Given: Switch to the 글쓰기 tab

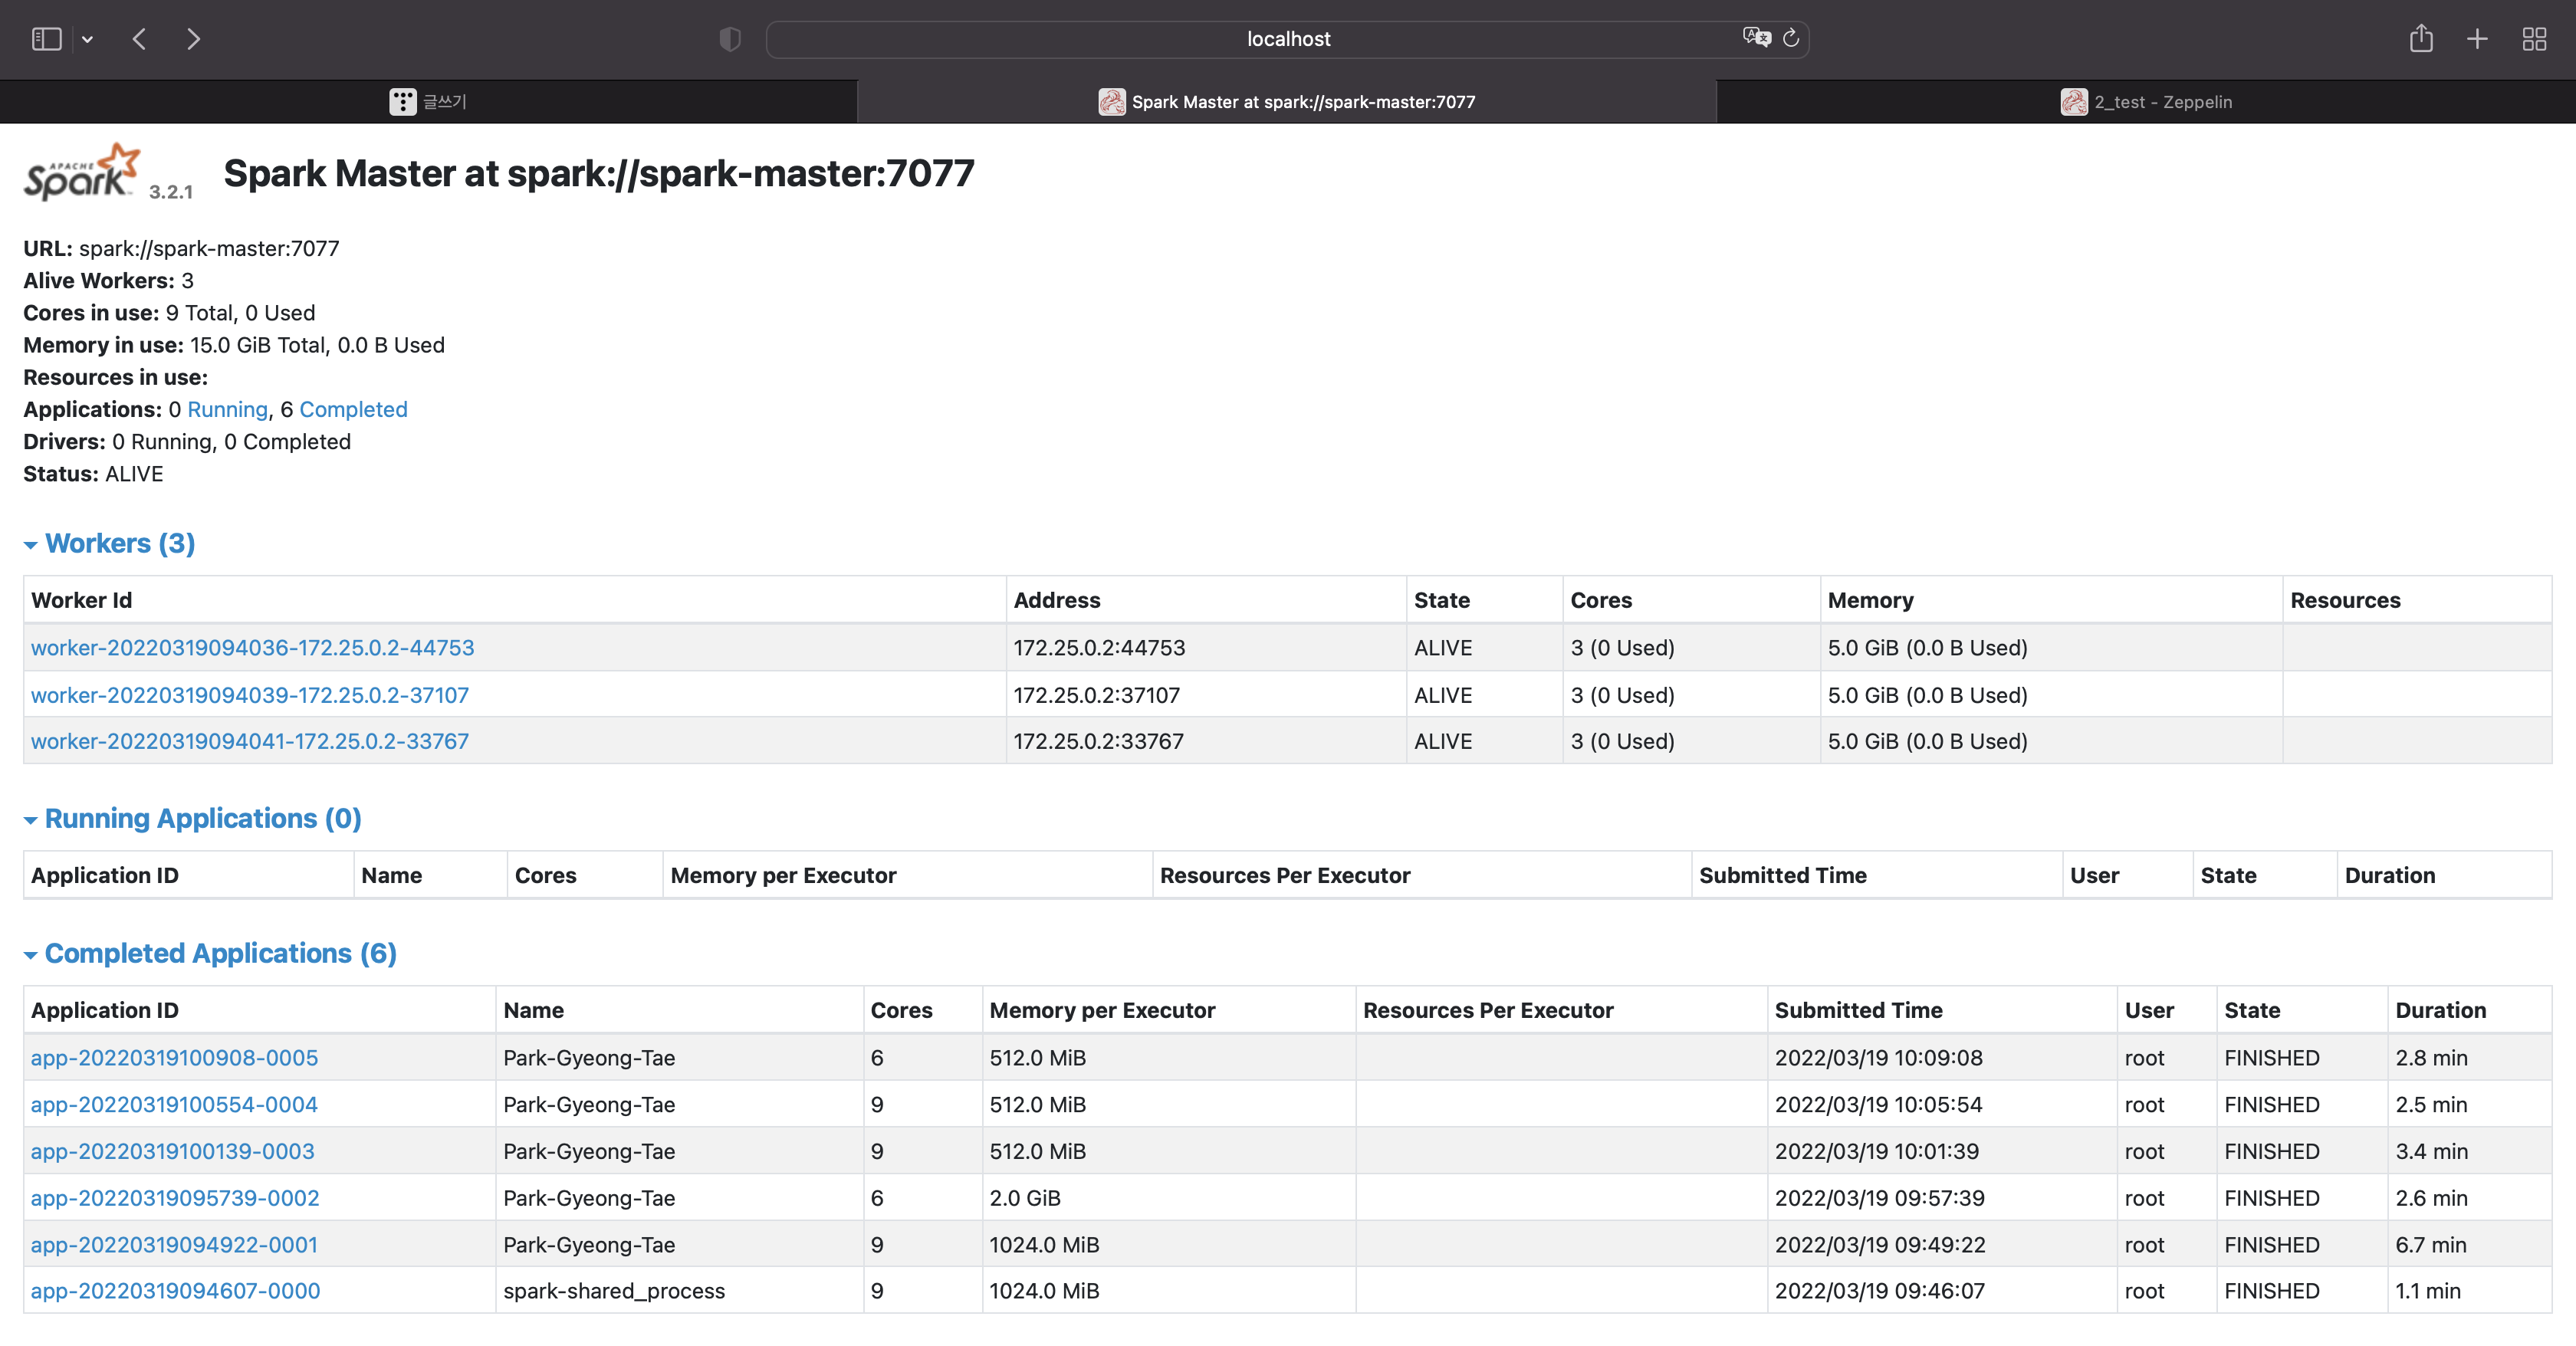Looking at the screenshot, I should click(428, 101).
